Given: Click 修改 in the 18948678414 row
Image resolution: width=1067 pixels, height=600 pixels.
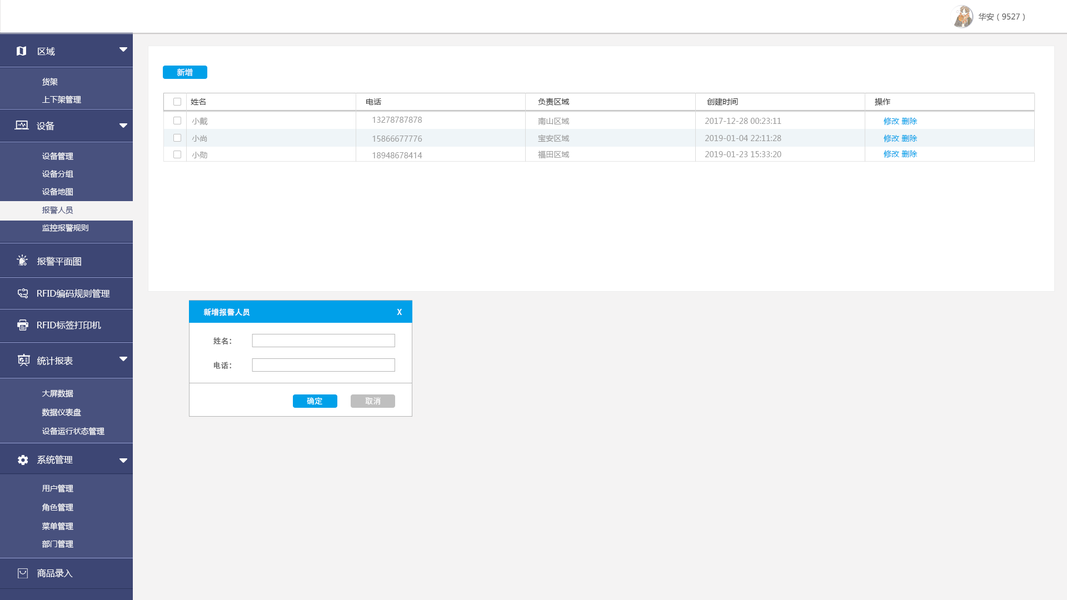Looking at the screenshot, I should [891, 154].
